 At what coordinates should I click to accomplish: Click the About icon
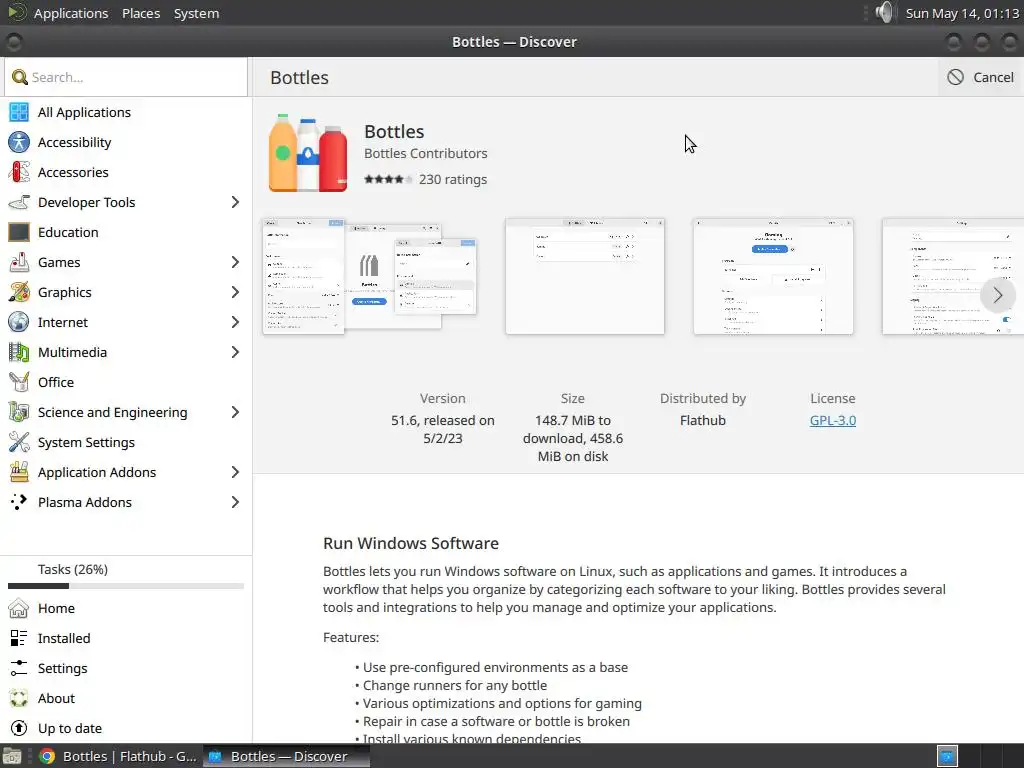tap(19, 699)
